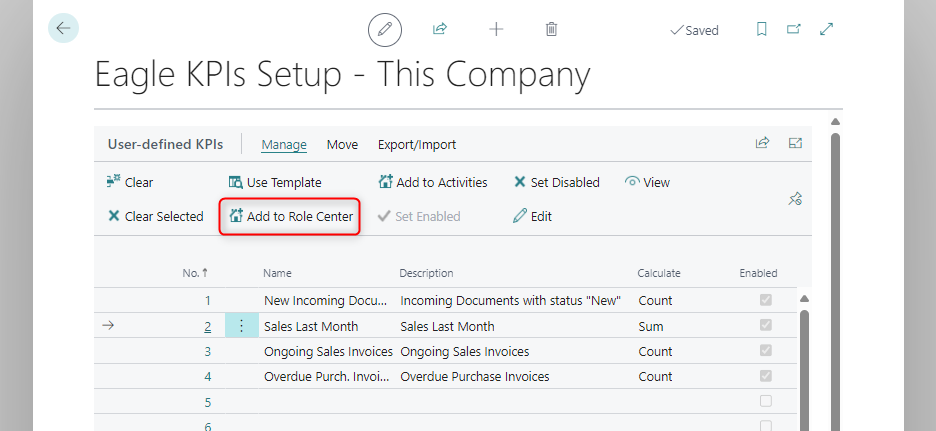This screenshot has width=936, height=431.
Task: Click Add to Role Center
Action: click(291, 217)
